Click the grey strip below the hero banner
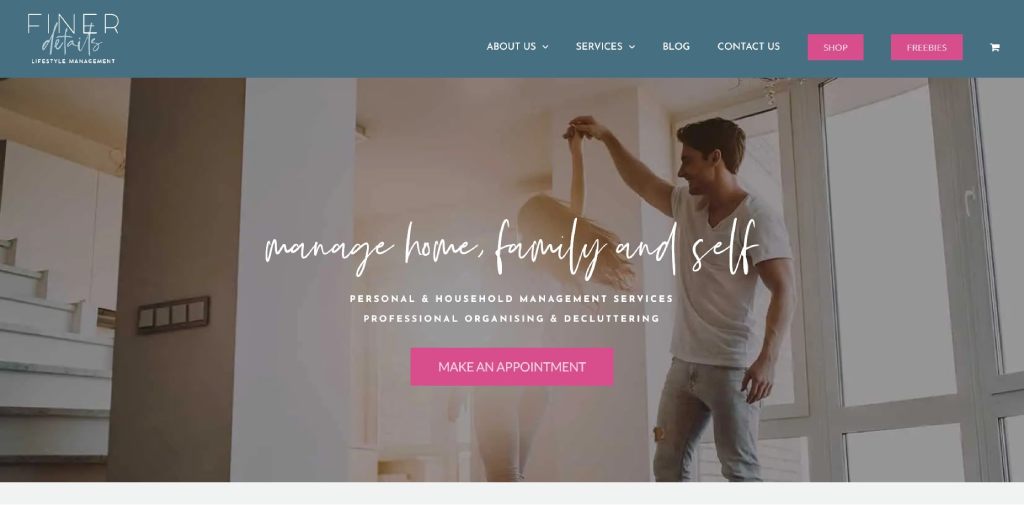This screenshot has height=505, width=1024. pyautogui.click(x=512, y=493)
